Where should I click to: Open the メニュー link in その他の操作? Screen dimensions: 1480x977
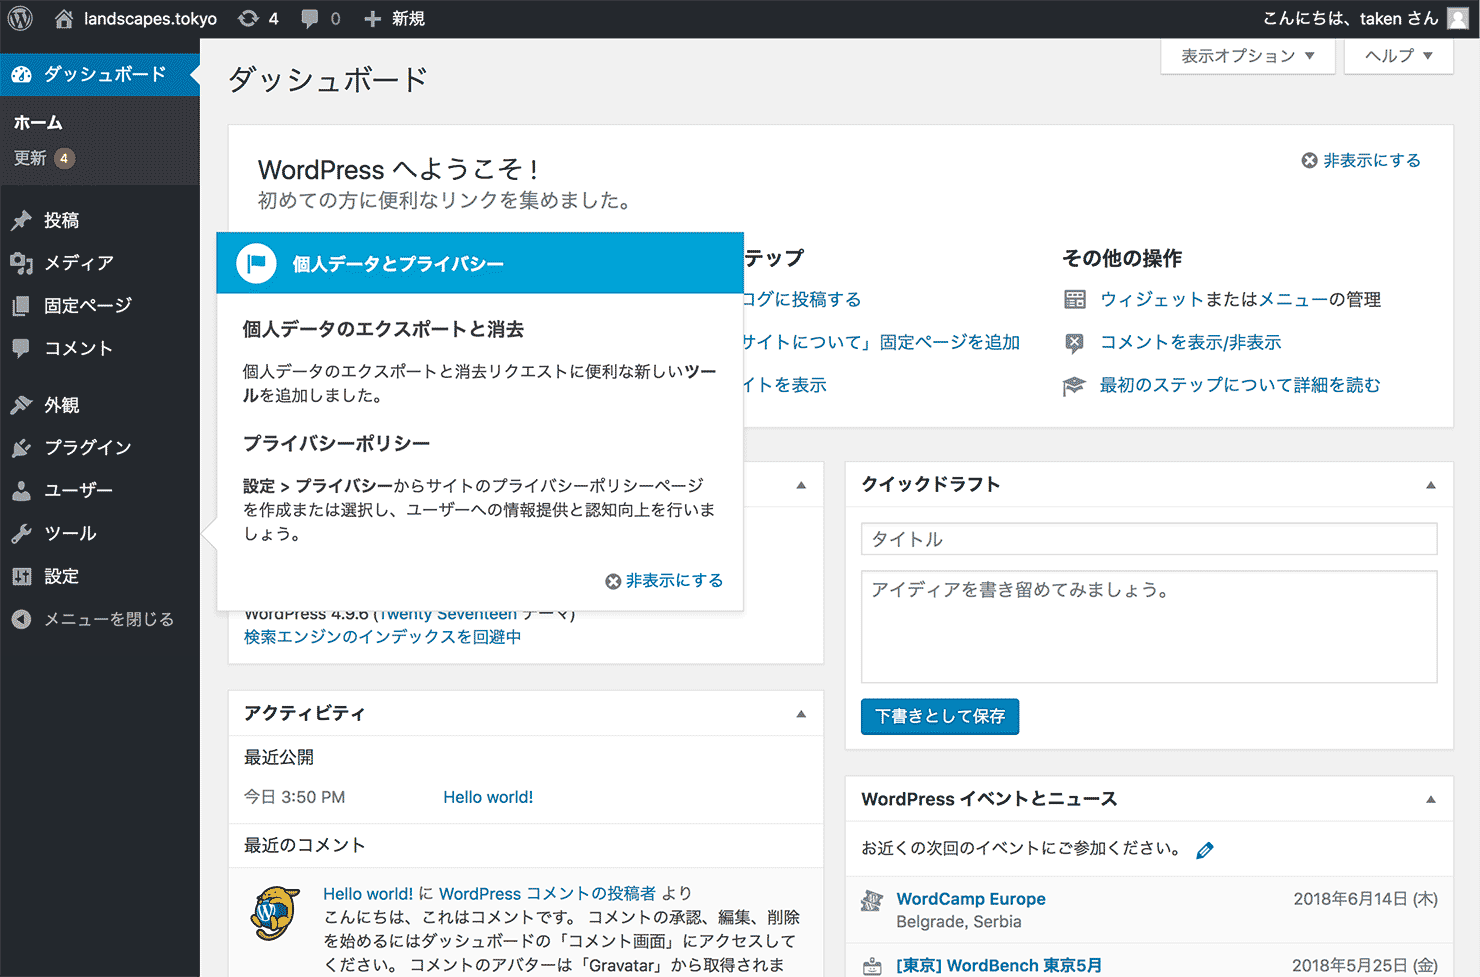coord(1293,300)
